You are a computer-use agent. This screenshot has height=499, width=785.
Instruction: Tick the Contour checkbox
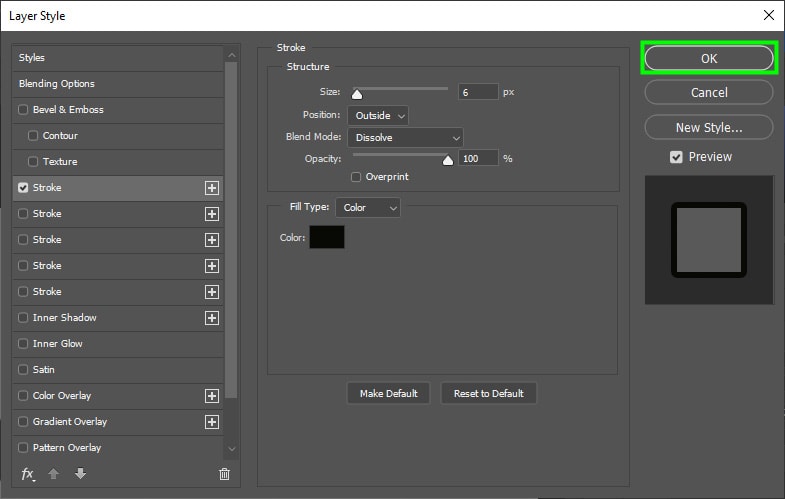[33, 136]
